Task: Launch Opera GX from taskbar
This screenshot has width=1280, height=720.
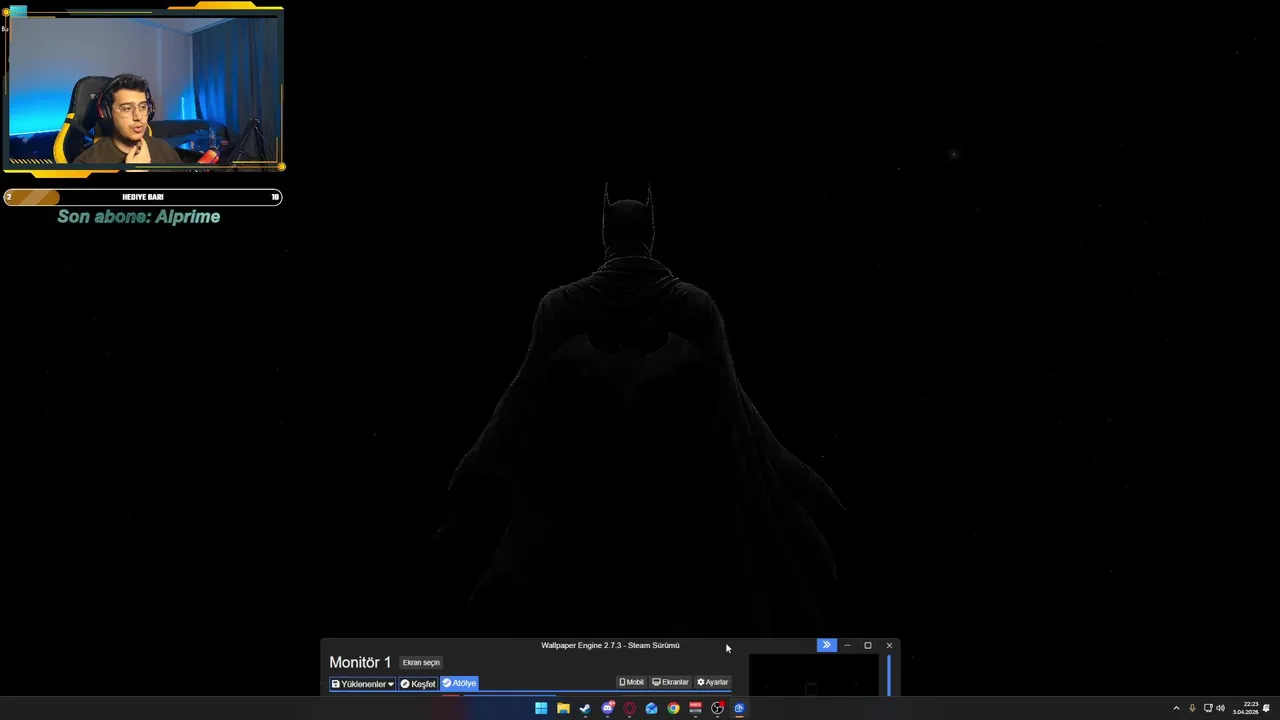Action: point(629,708)
